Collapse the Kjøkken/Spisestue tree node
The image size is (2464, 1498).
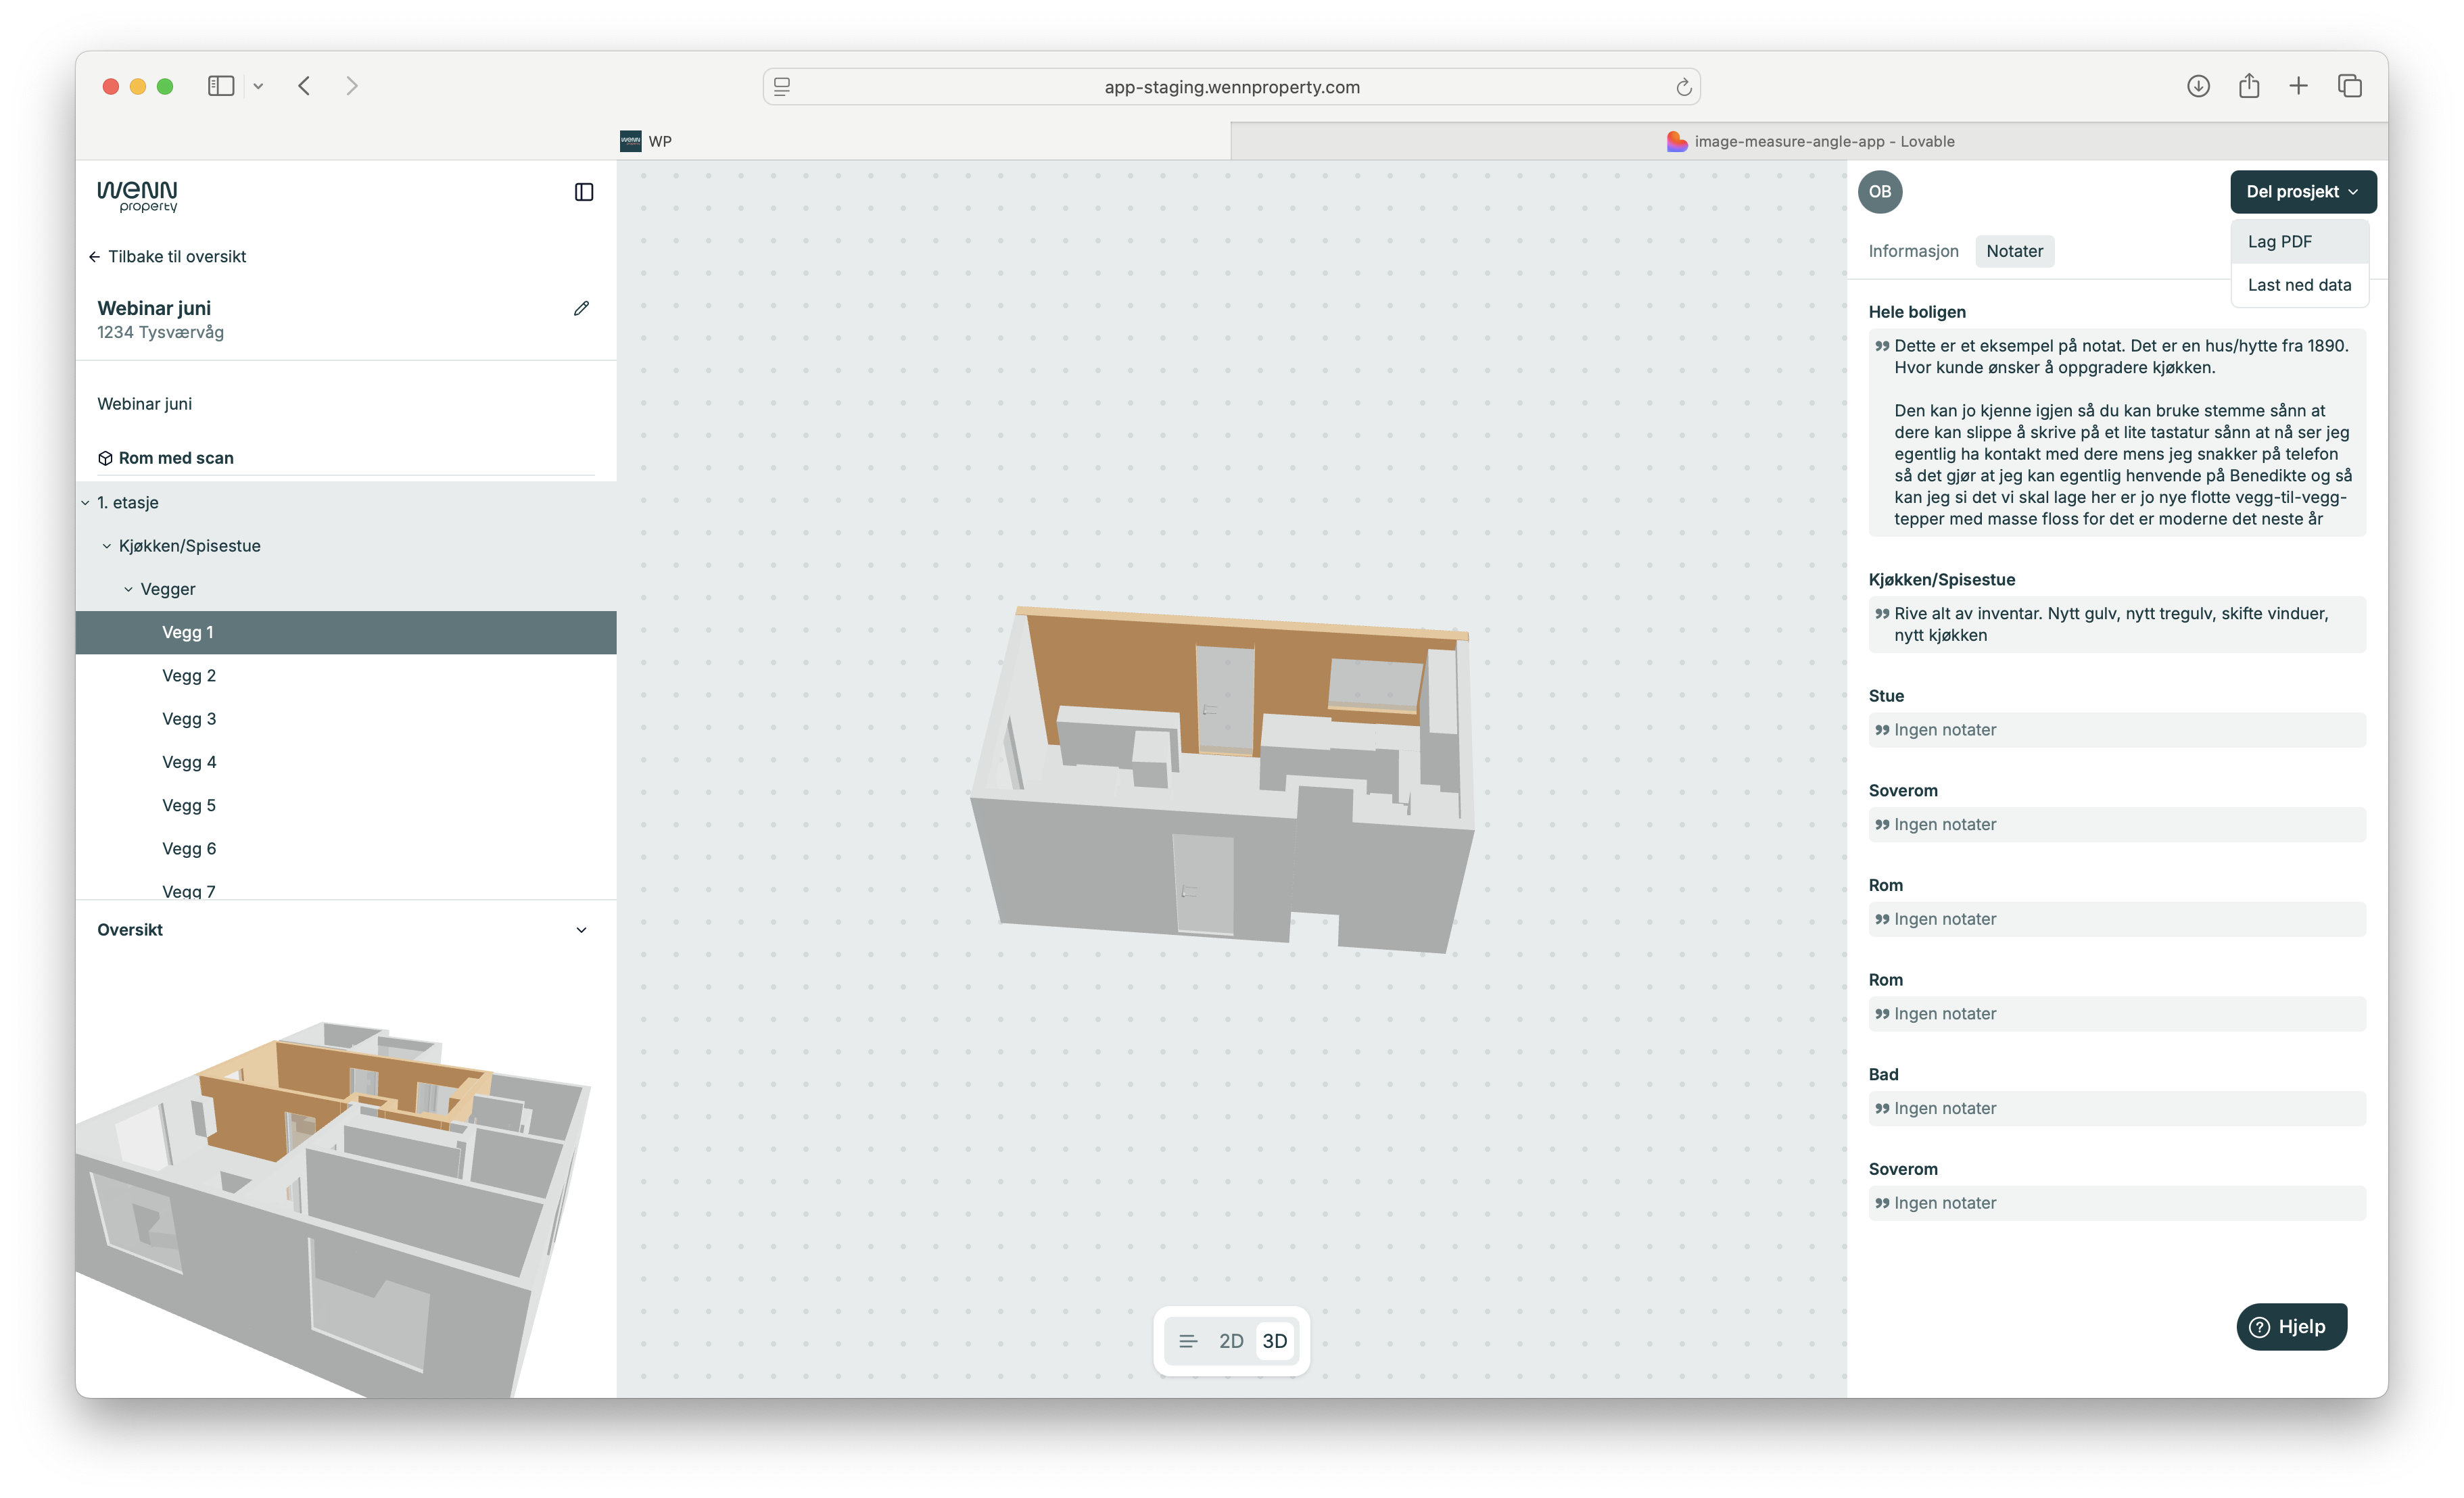click(x=107, y=546)
